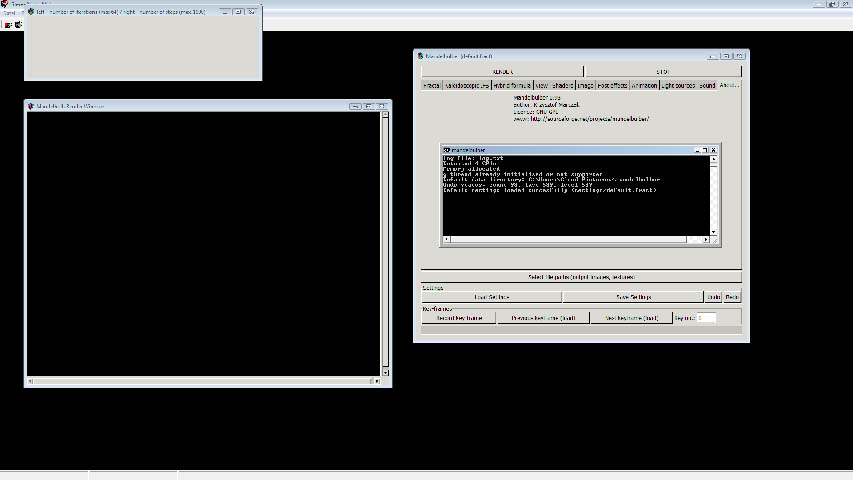Click the Mandelbulber title bar icon

pos(420,56)
